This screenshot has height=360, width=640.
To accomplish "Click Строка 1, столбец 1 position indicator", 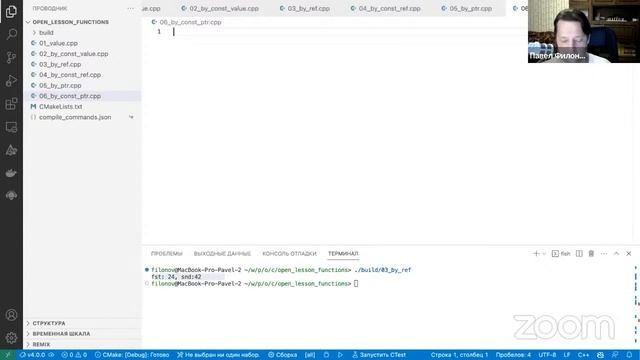I will coord(459,355).
